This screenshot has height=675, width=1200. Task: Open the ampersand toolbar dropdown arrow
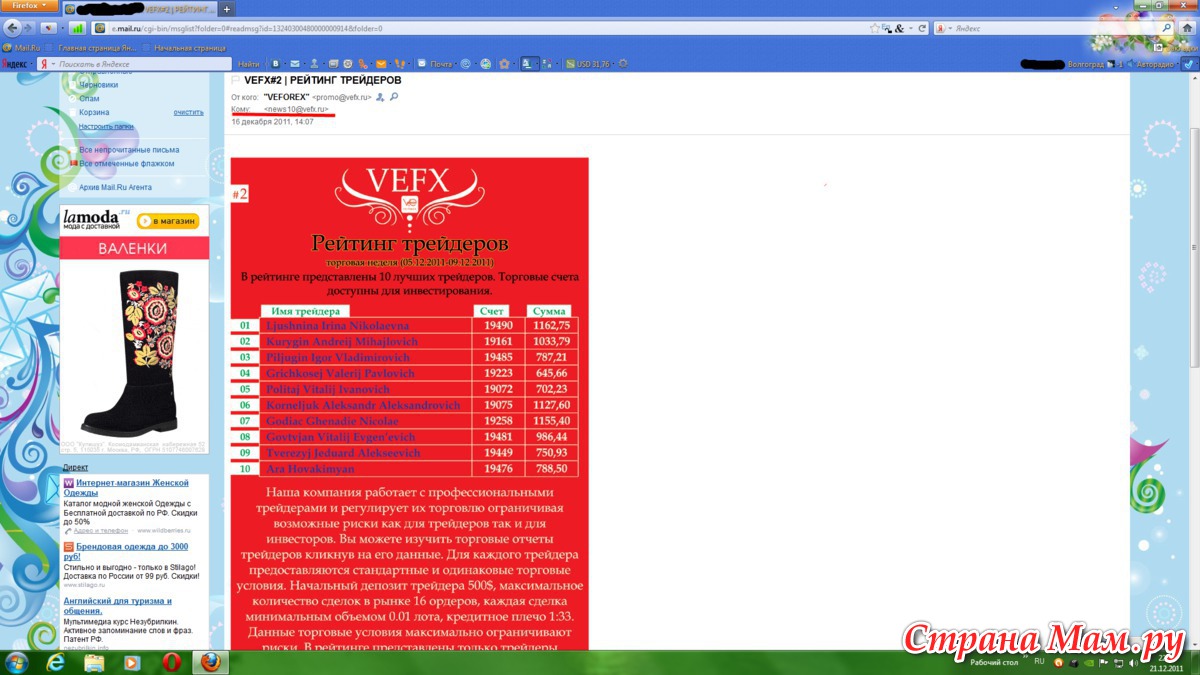[x=910, y=28]
